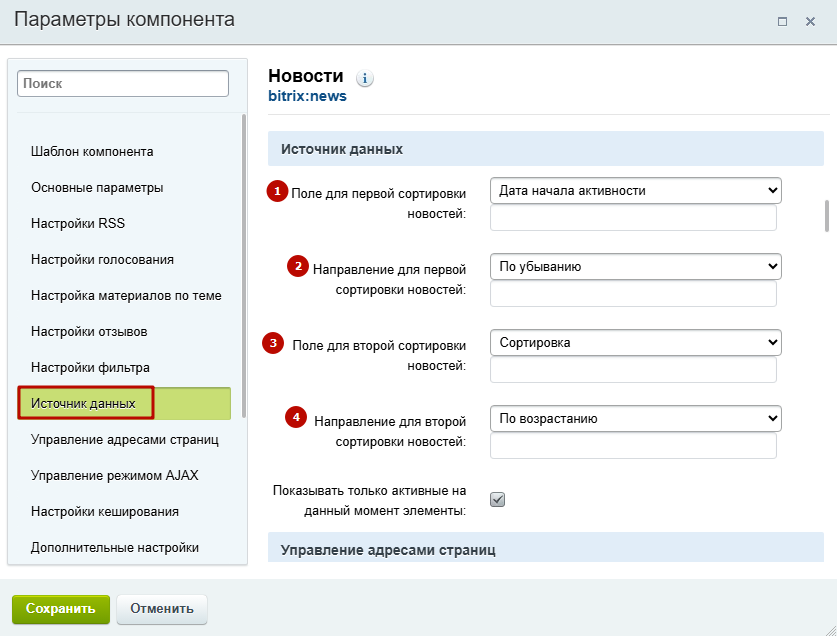Click the resize grip at dialog corner
This screenshot has width=837, height=636.
point(830,629)
